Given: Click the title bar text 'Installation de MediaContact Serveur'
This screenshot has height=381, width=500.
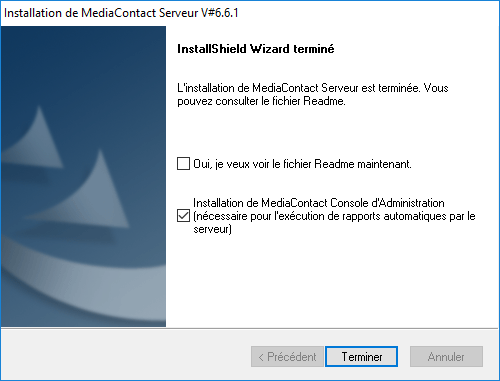Looking at the screenshot, I should pyautogui.click(x=101, y=13).
